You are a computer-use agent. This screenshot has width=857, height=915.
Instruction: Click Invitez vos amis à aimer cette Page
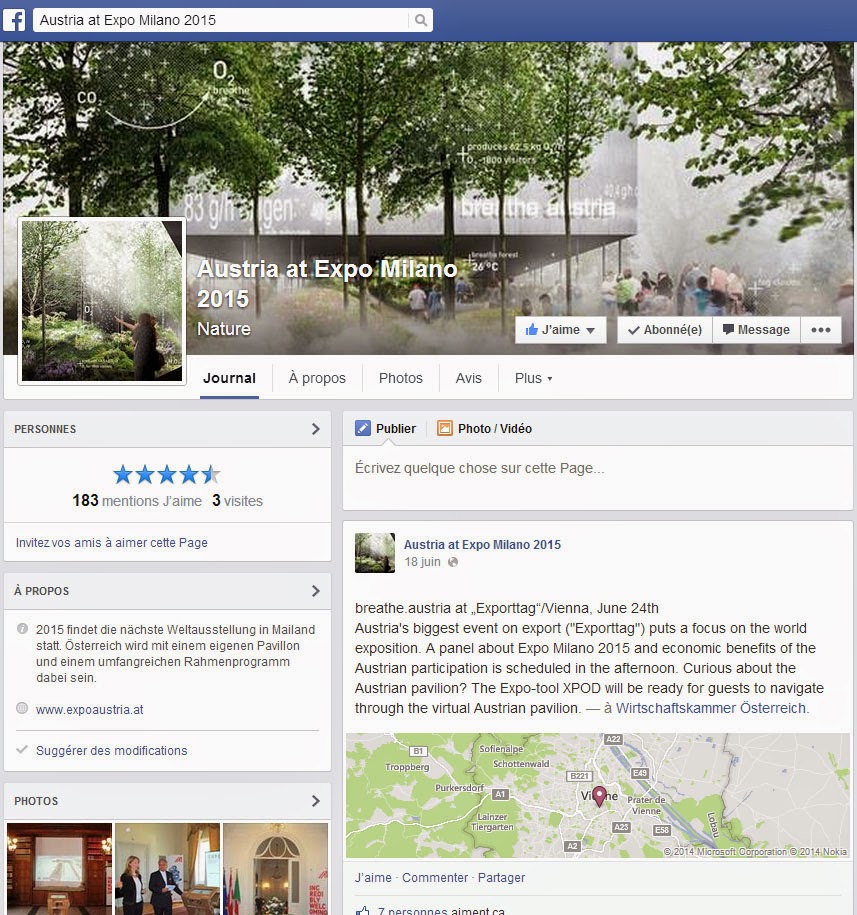tap(111, 543)
